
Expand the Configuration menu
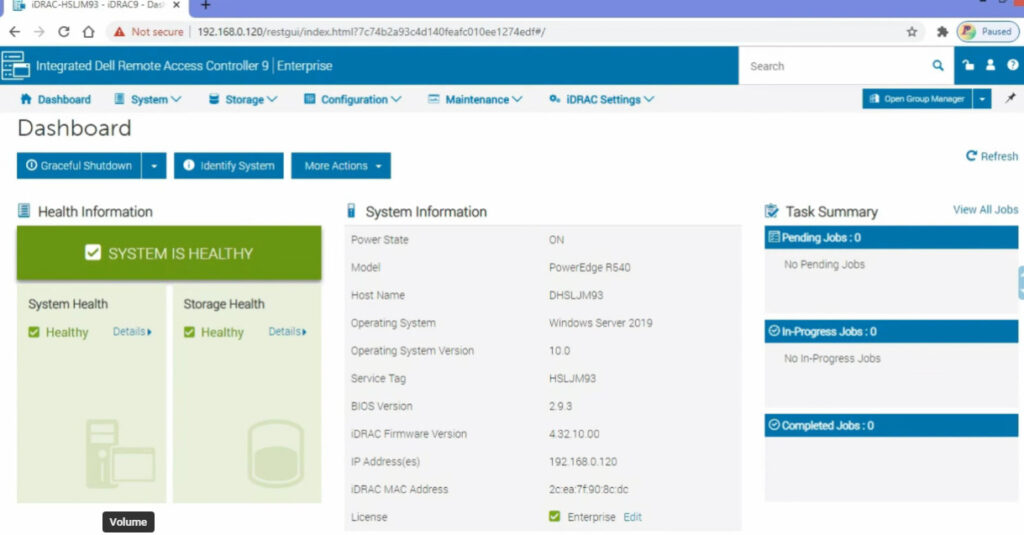[353, 99]
